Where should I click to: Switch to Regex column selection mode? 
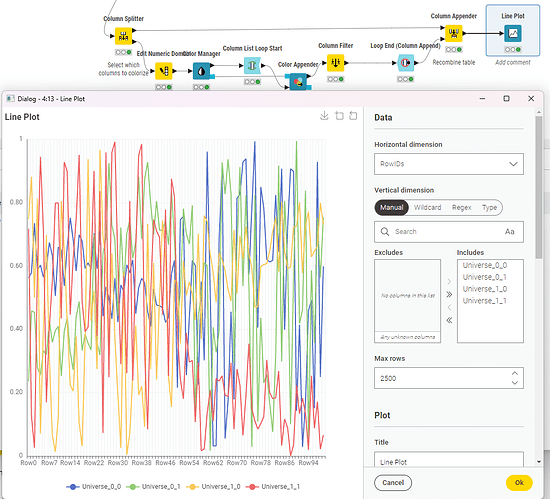click(461, 207)
